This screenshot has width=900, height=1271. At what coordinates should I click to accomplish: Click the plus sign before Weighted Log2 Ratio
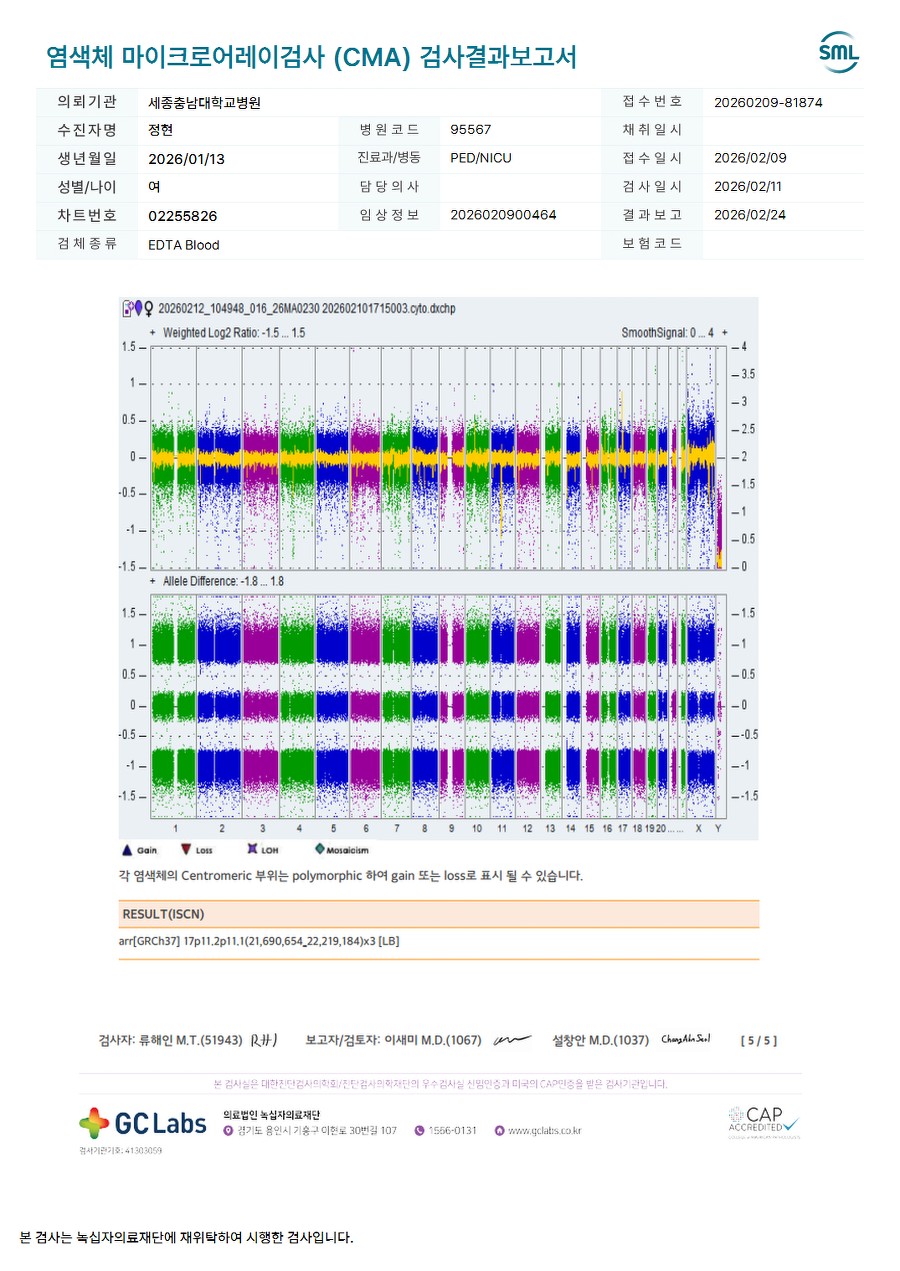pos(152,332)
